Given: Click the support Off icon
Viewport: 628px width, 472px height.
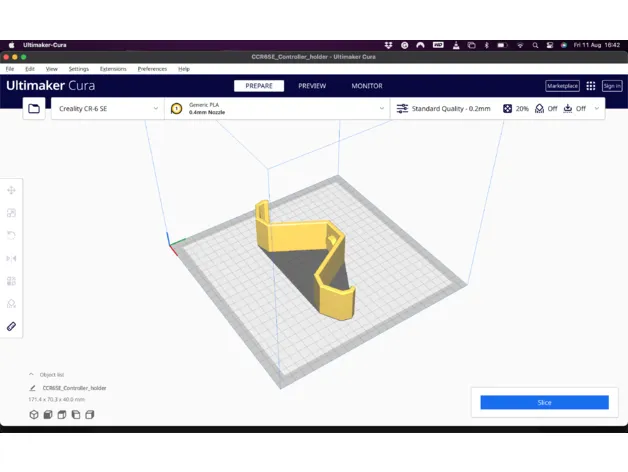Looking at the screenshot, I should (539, 109).
